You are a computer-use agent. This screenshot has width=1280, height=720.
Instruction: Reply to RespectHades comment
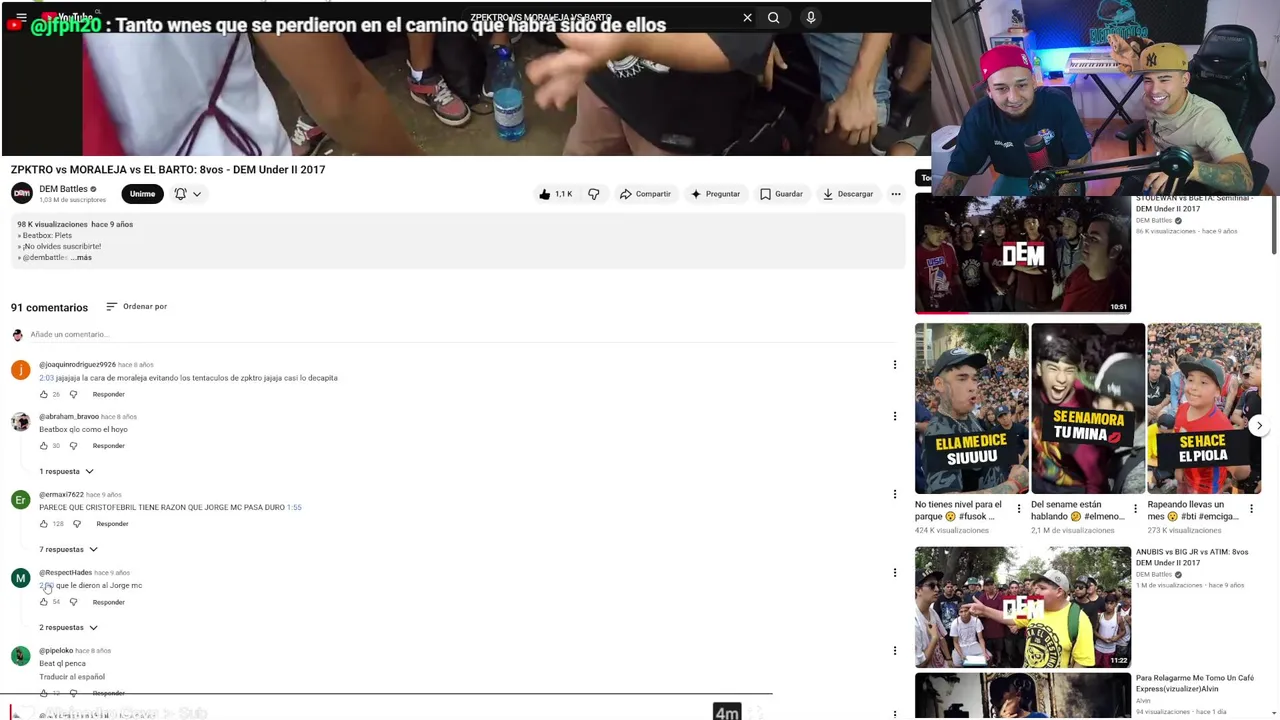click(109, 602)
